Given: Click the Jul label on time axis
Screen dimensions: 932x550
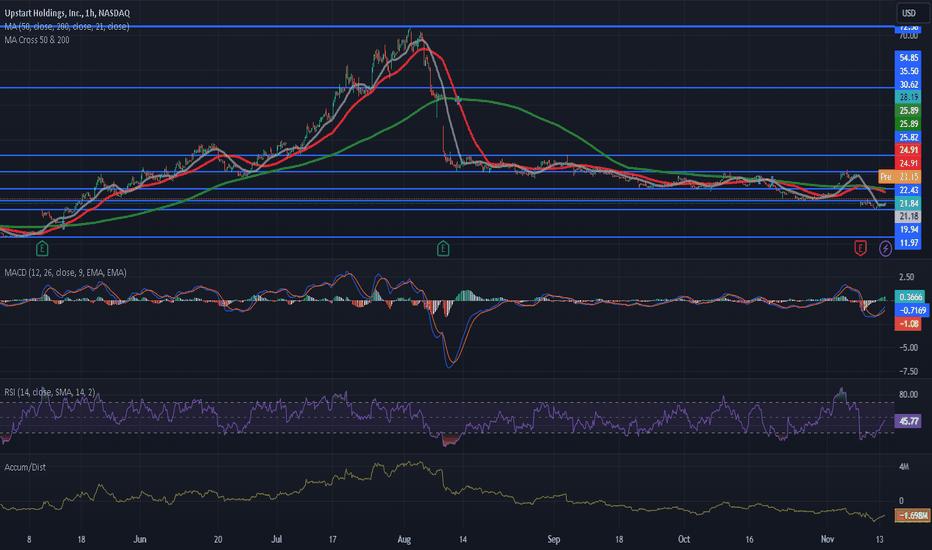Looking at the screenshot, I should coord(276,540).
